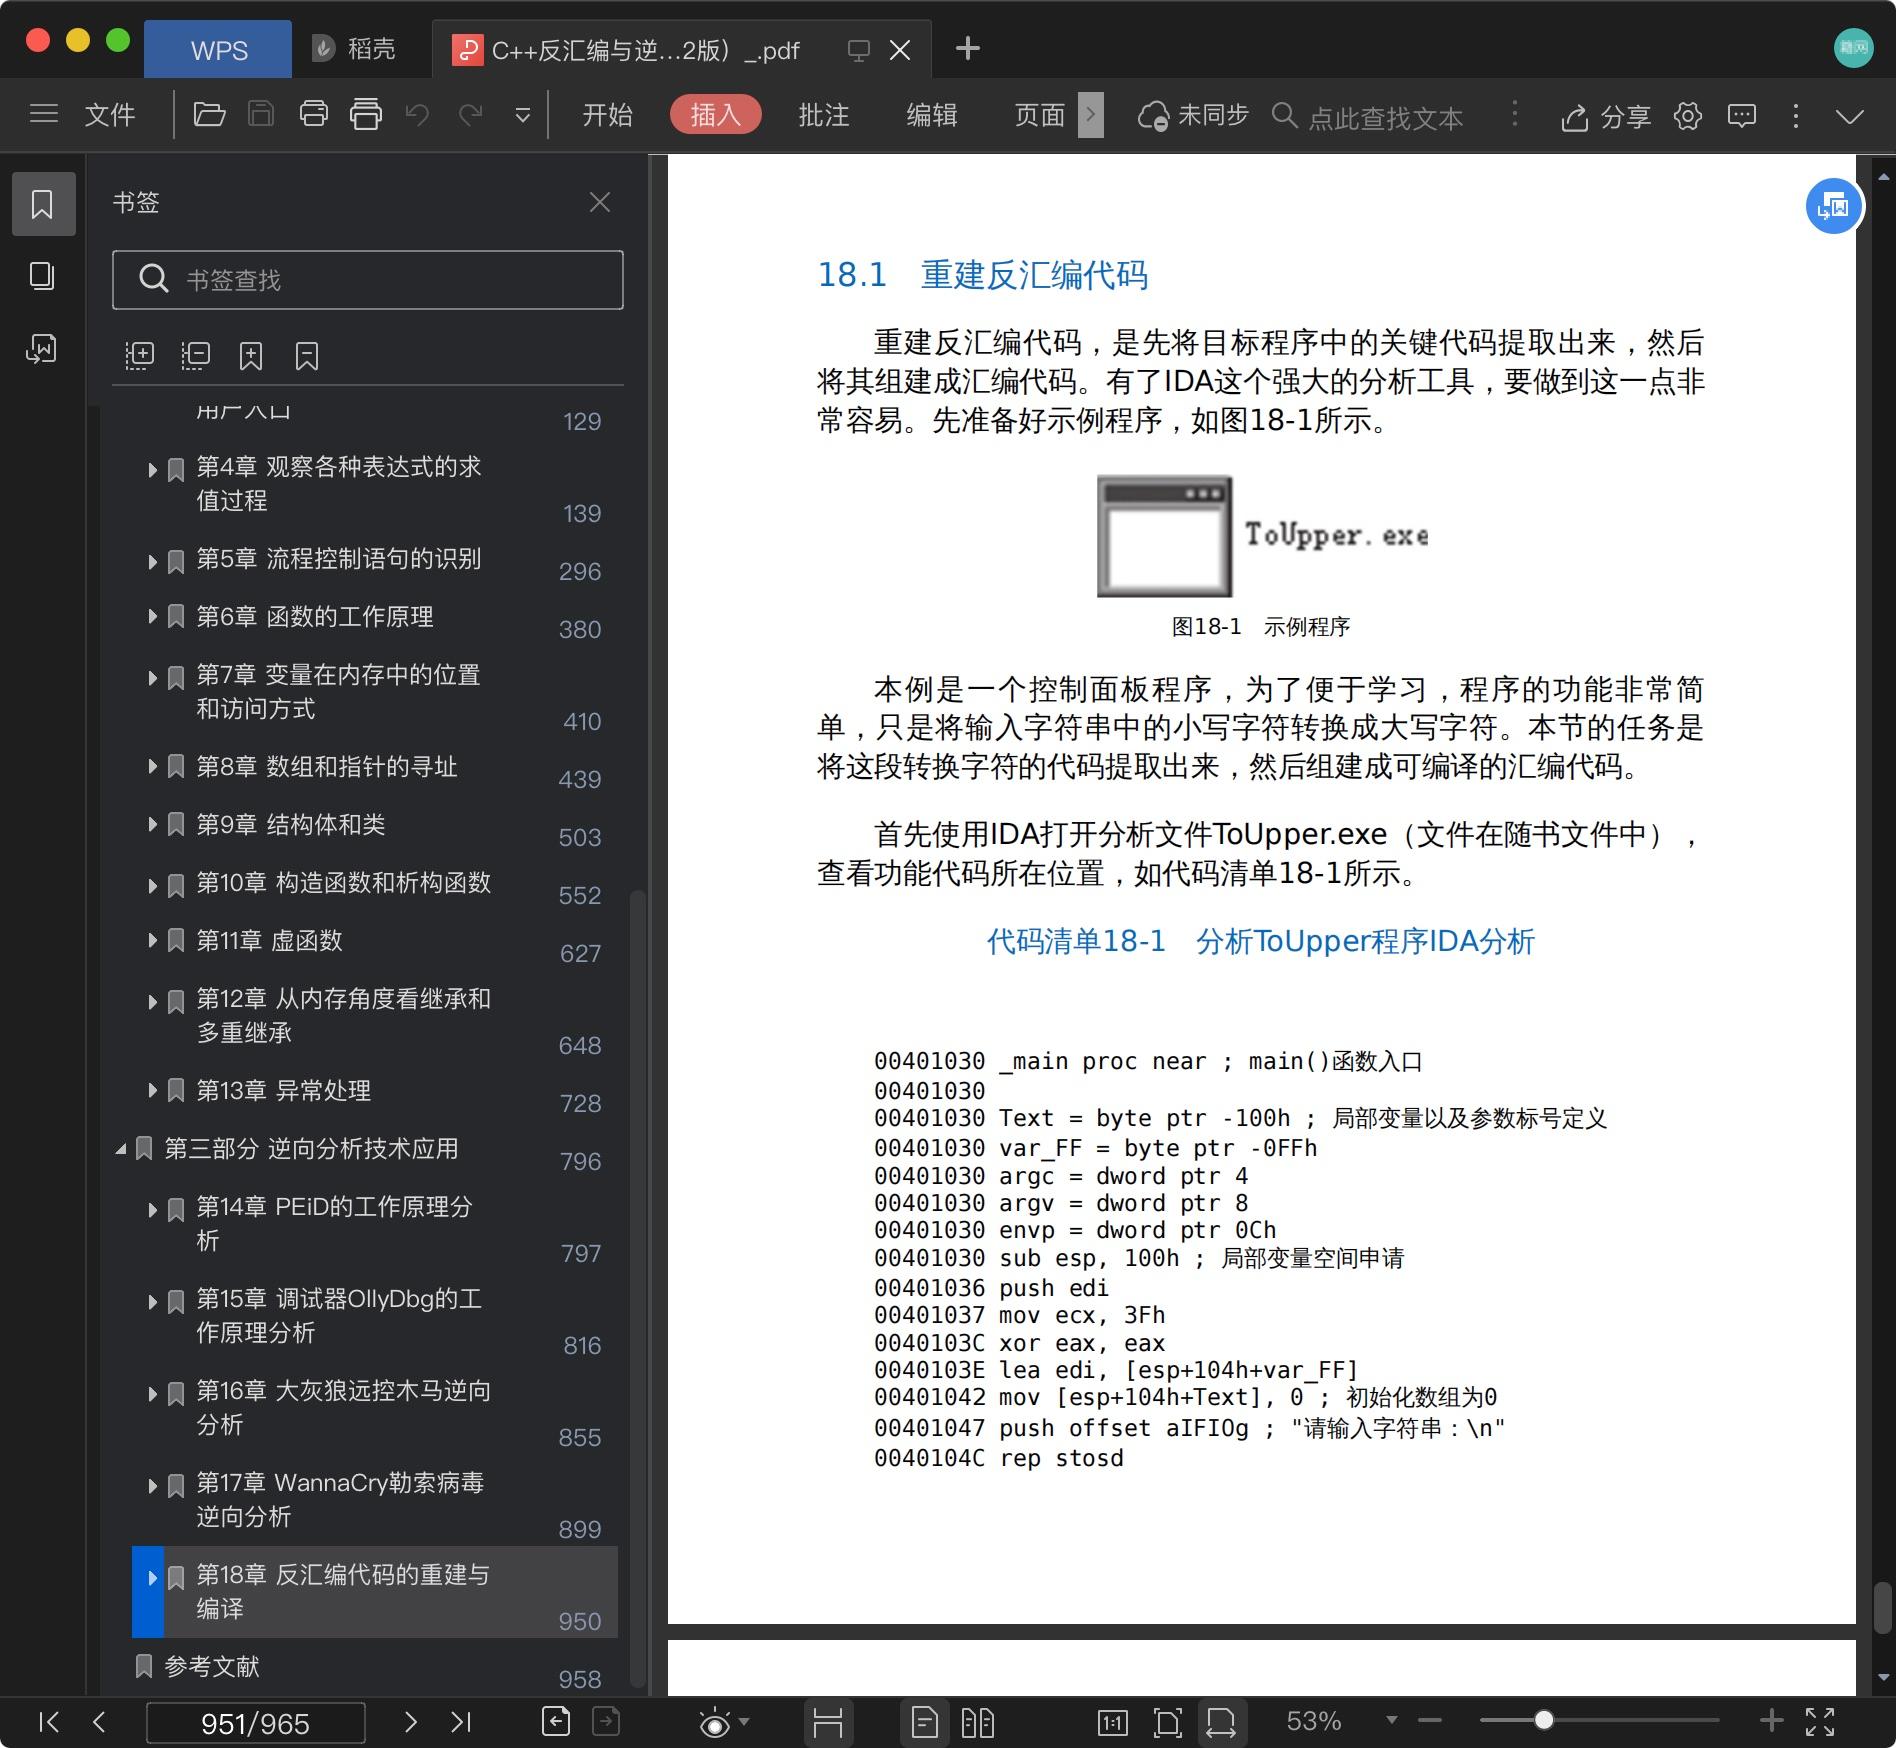Set zoom to actual size 1:1

coord(1113,1722)
